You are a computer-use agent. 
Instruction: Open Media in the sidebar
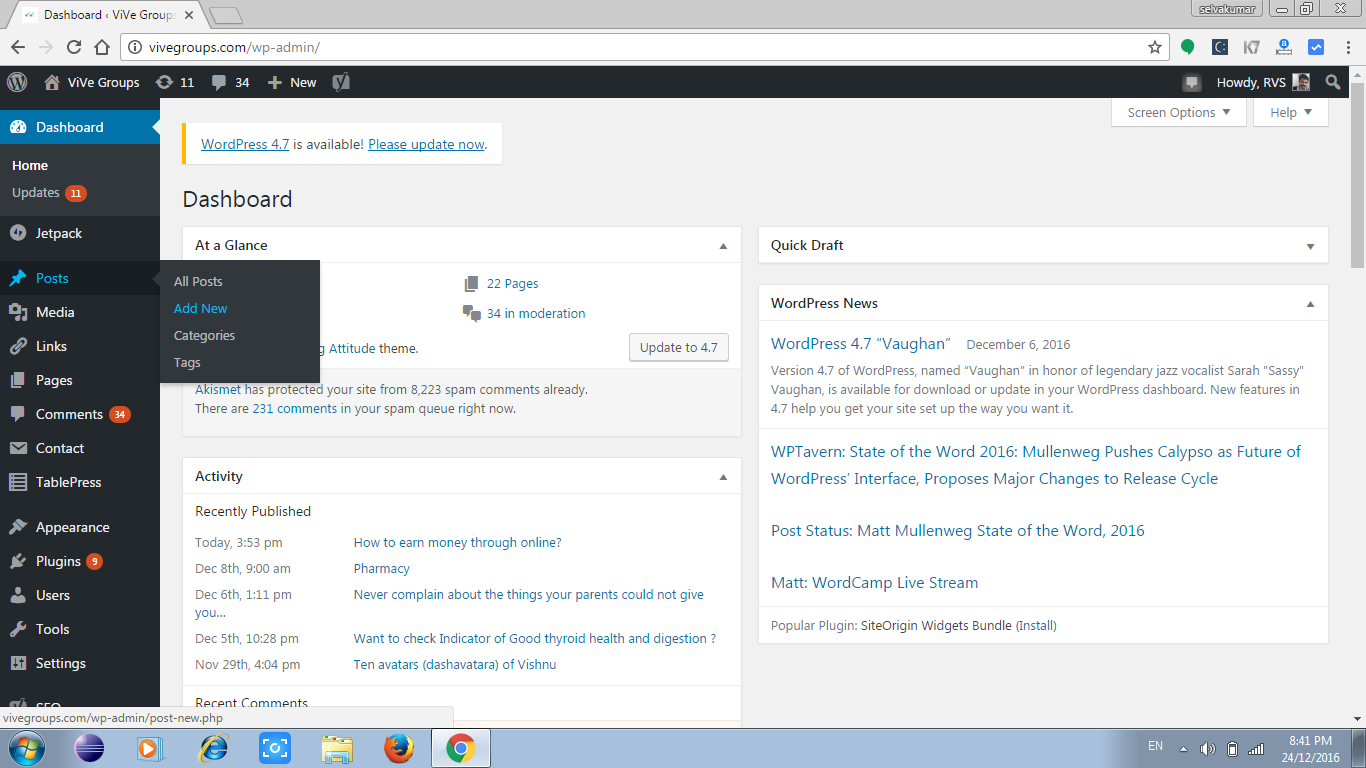[x=80, y=312]
